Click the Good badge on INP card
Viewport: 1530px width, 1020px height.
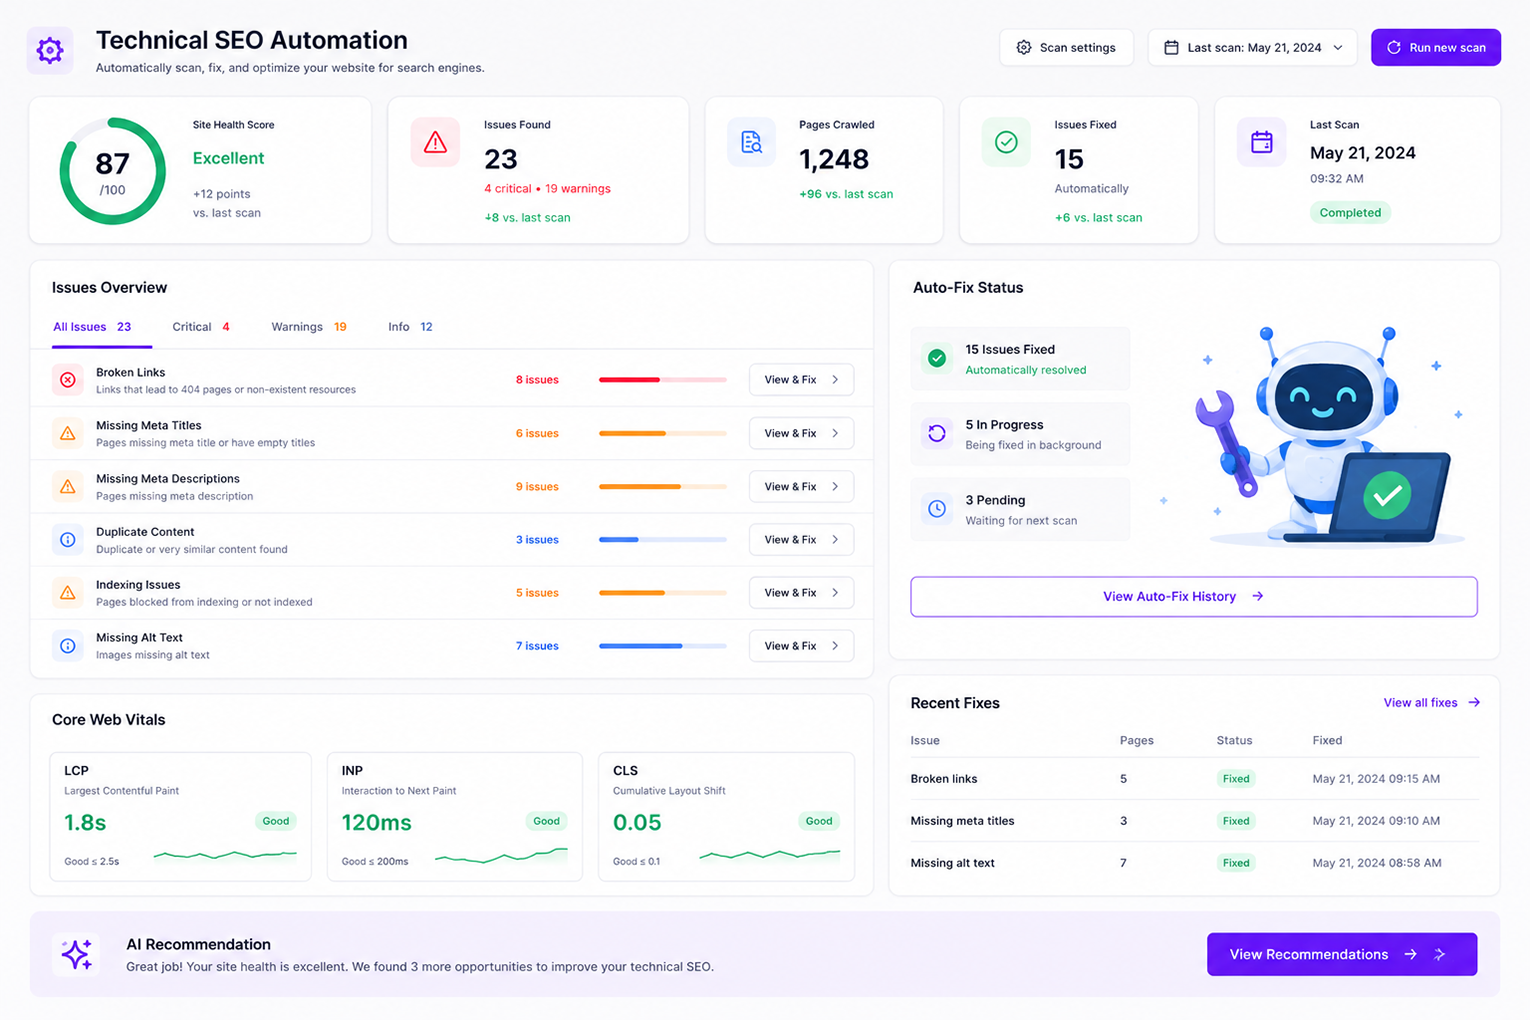pyautogui.click(x=546, y=821)
